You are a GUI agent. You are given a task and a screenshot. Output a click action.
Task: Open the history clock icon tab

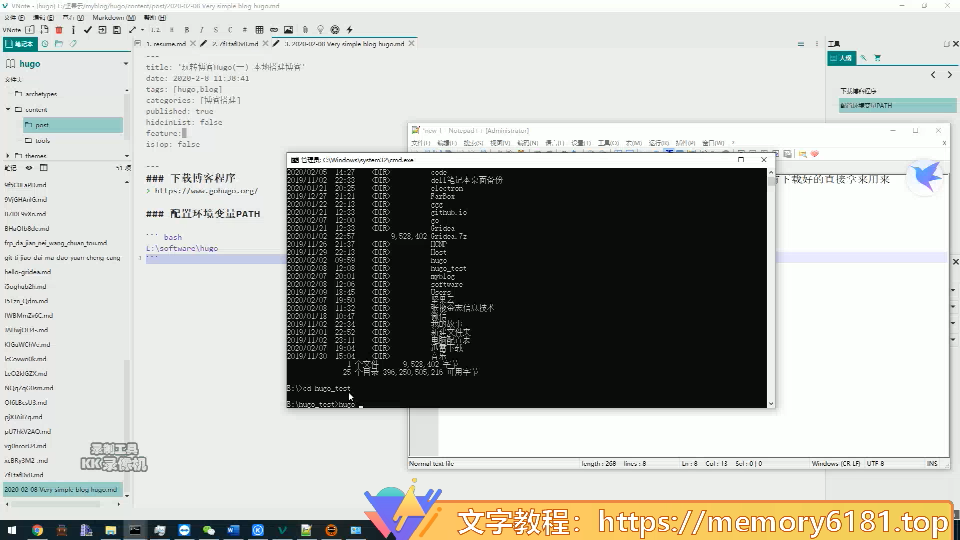tap(45, 43)
